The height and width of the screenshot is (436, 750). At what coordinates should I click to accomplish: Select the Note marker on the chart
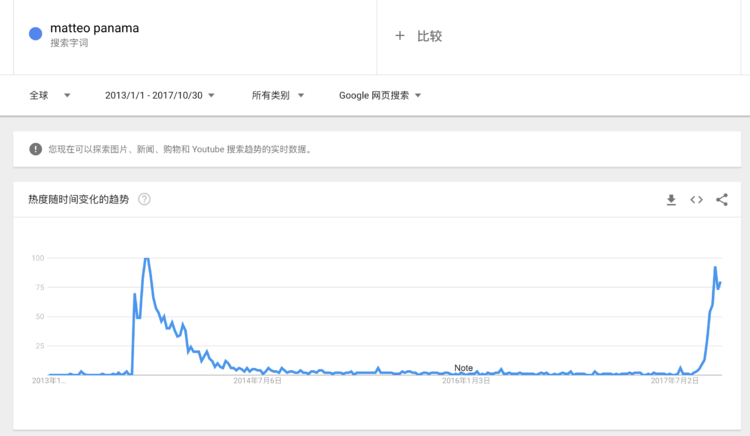[x=463, y=368]
